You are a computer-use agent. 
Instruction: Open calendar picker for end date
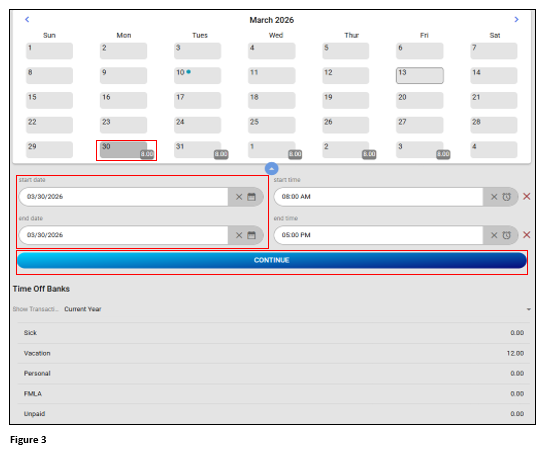click(x=251, y=235)
